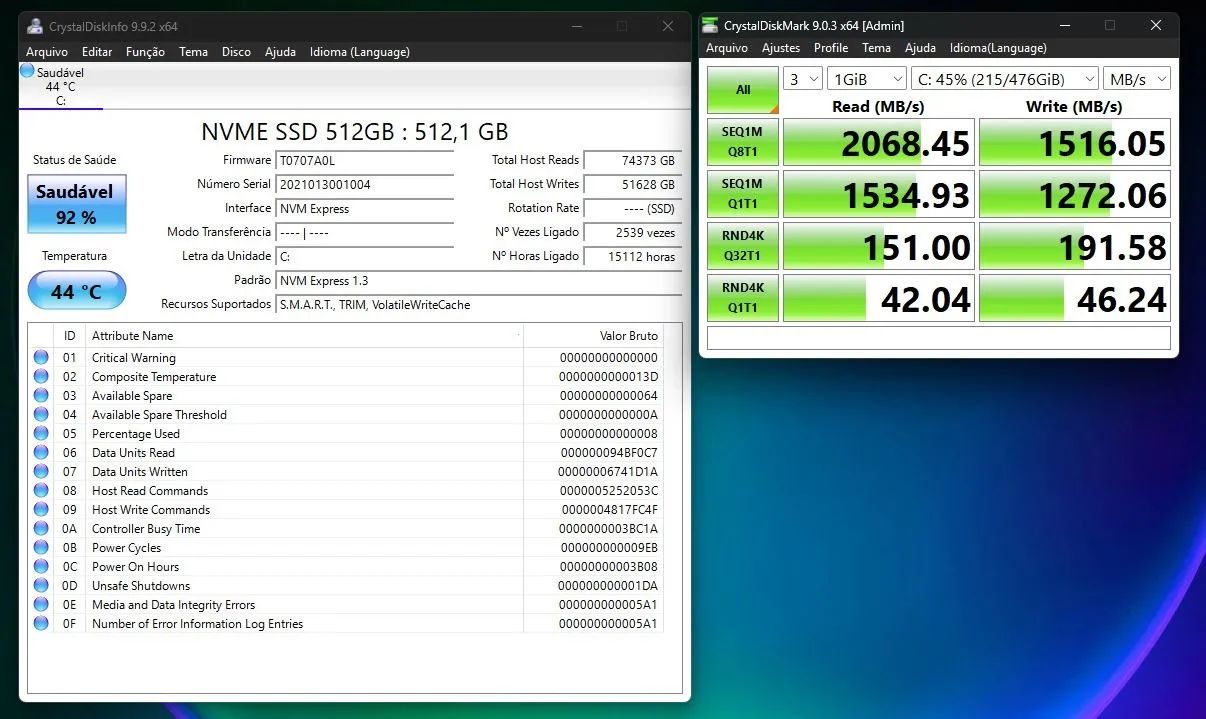Click the Nº Vezes Ligado value 2539 vezes
The image size is (1206, 719).
click(632, 232)
